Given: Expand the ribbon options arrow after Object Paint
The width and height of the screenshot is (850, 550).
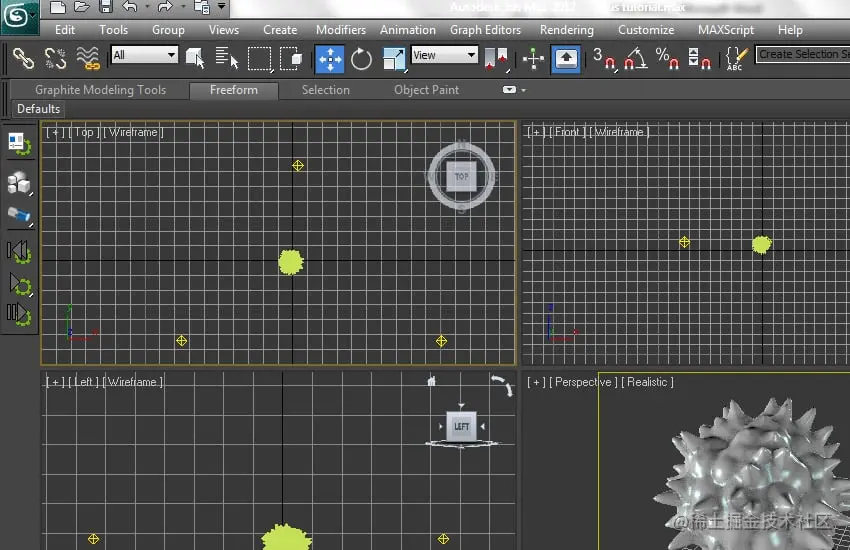Looking at the screenshot, I should point(514,90).
